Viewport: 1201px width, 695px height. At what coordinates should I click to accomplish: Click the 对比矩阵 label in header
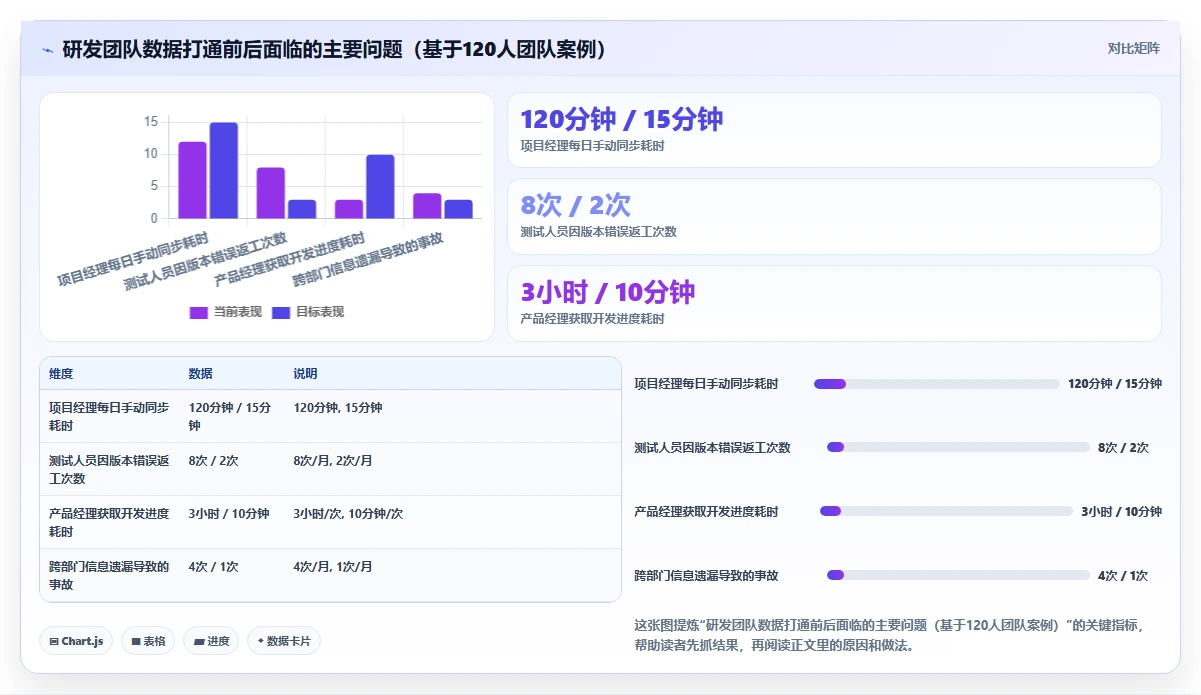1133,48
